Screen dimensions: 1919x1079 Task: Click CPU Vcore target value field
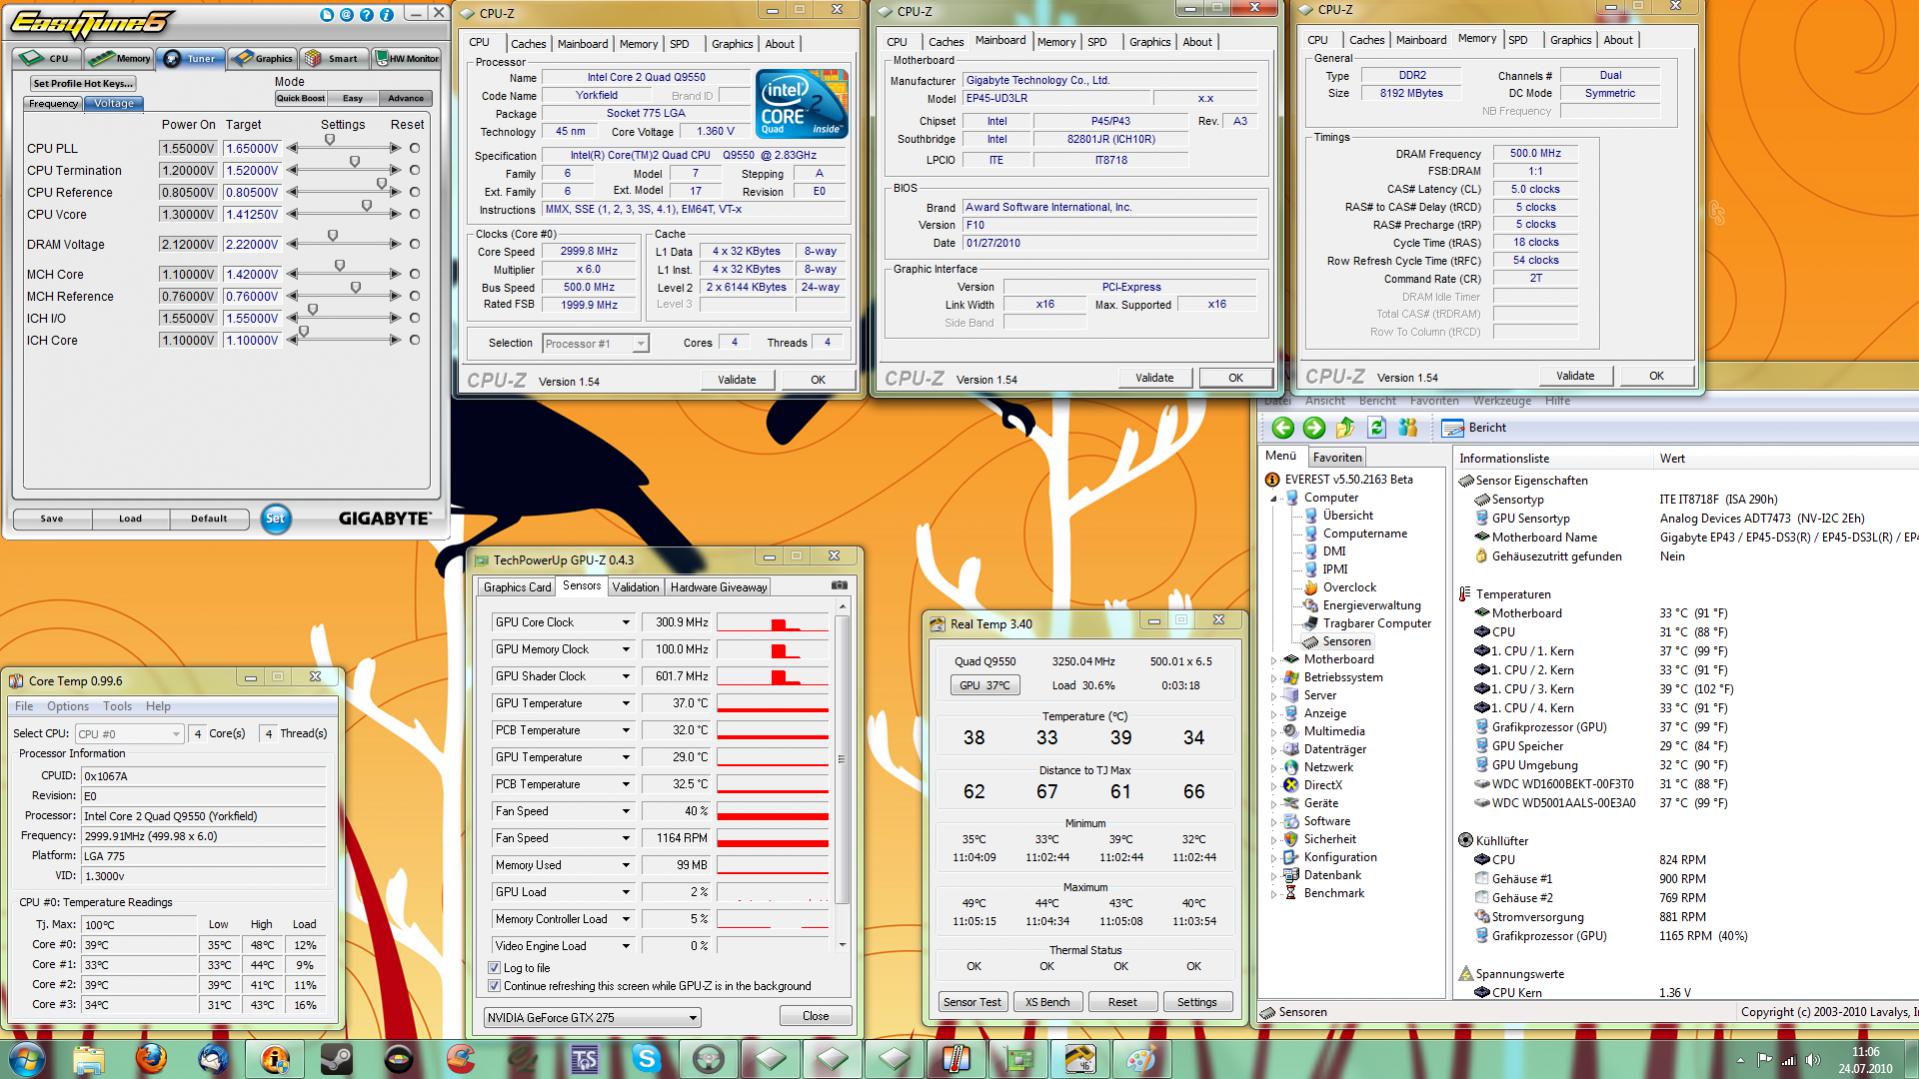pos(252,214)
